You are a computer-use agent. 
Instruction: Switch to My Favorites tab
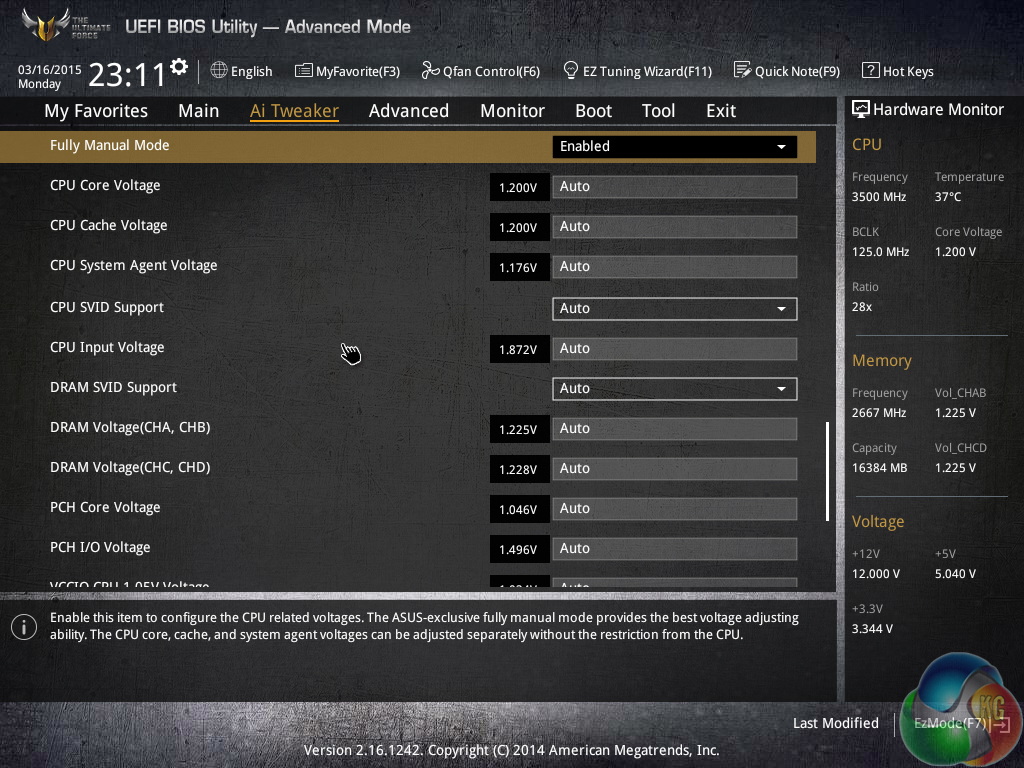pos(96,111)
